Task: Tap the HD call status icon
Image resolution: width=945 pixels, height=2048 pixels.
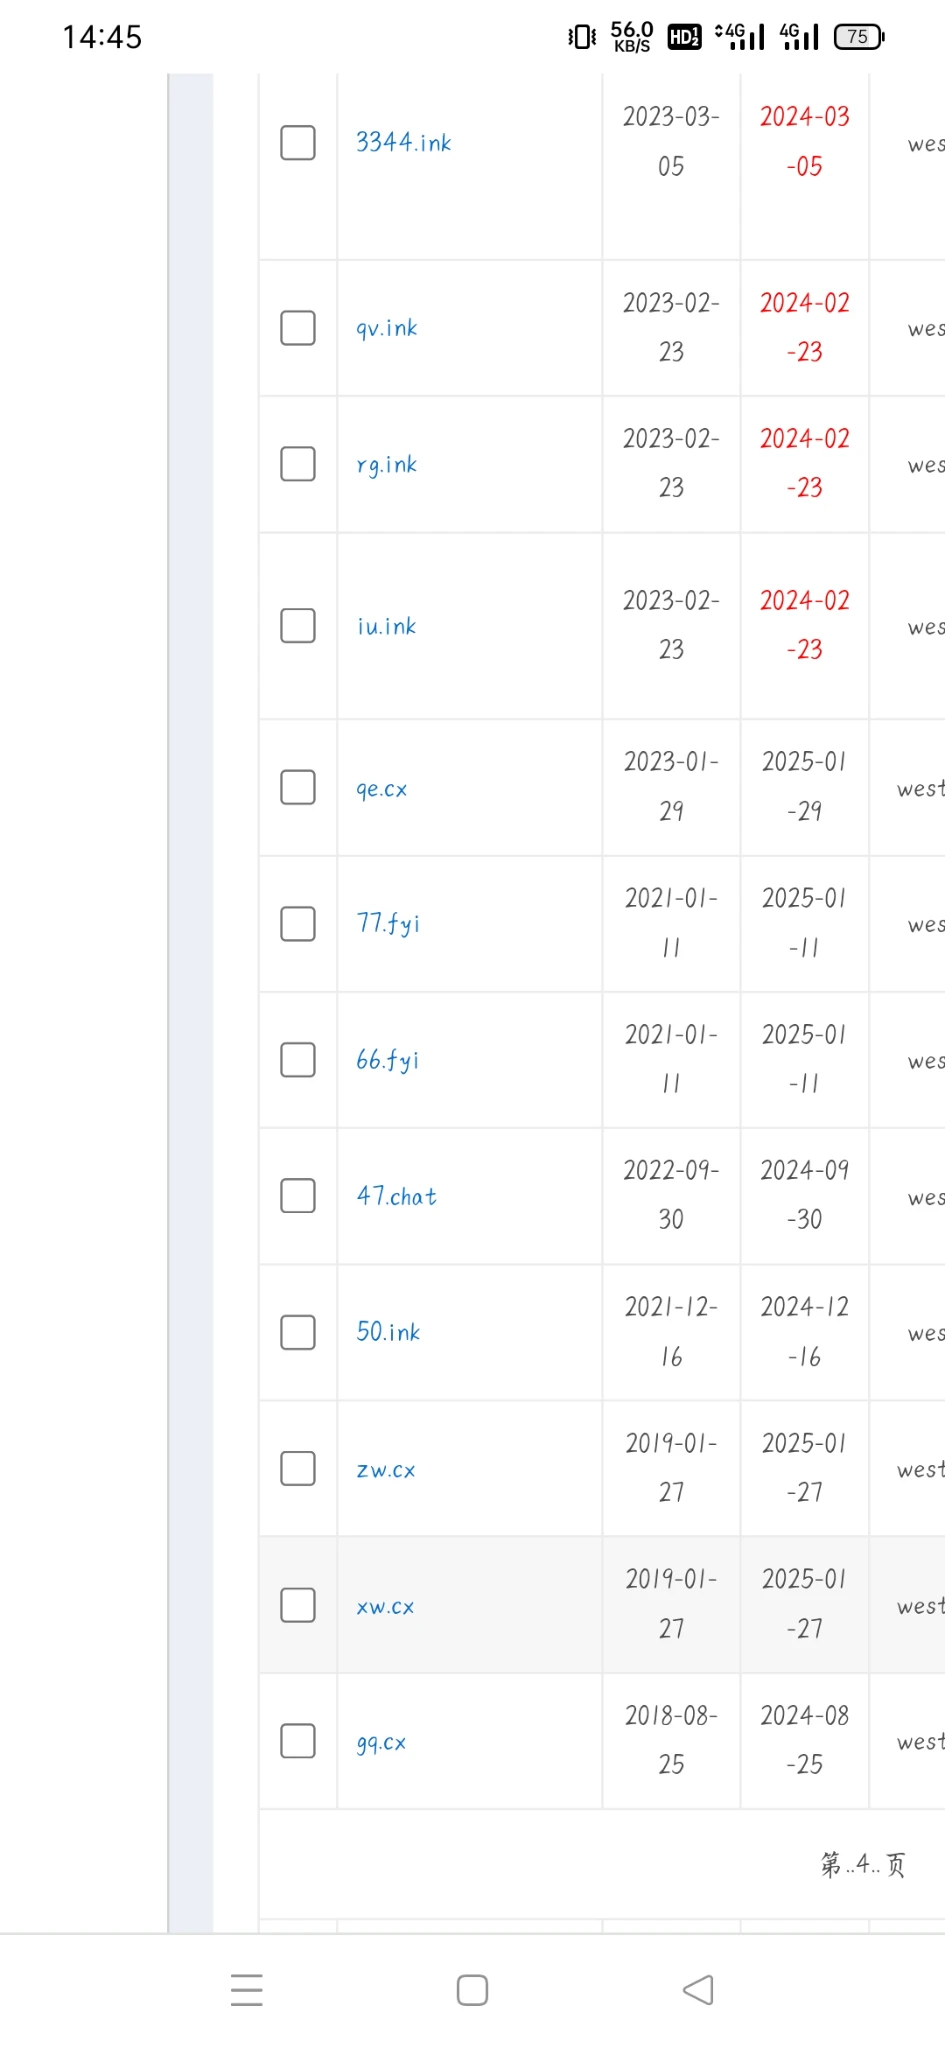Action: (x=684, y=37)
